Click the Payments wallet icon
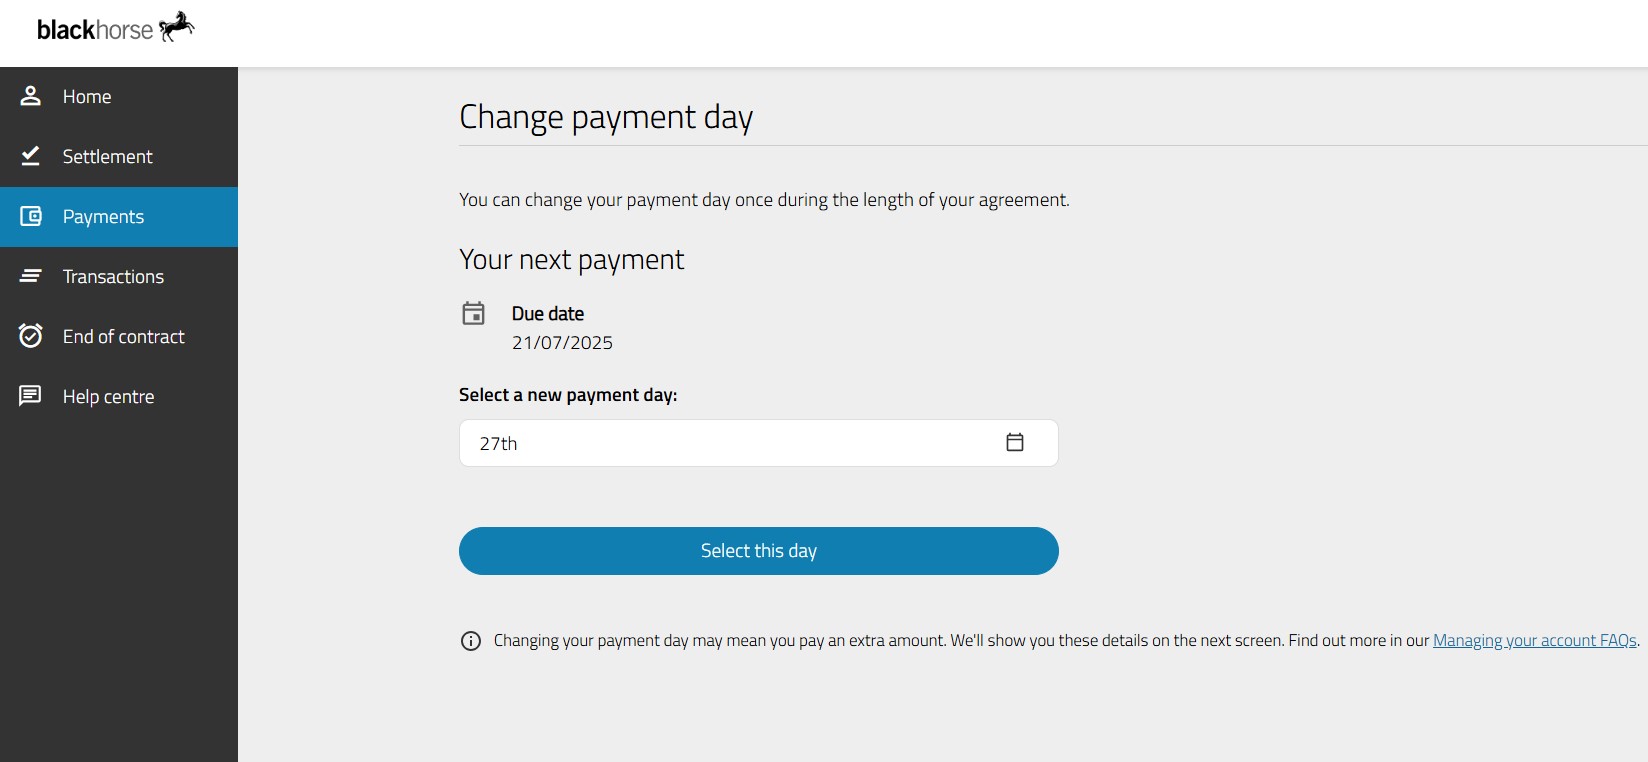Image resolution: width=1648 pixels, height=762 pixels. [x=31, y=216]
